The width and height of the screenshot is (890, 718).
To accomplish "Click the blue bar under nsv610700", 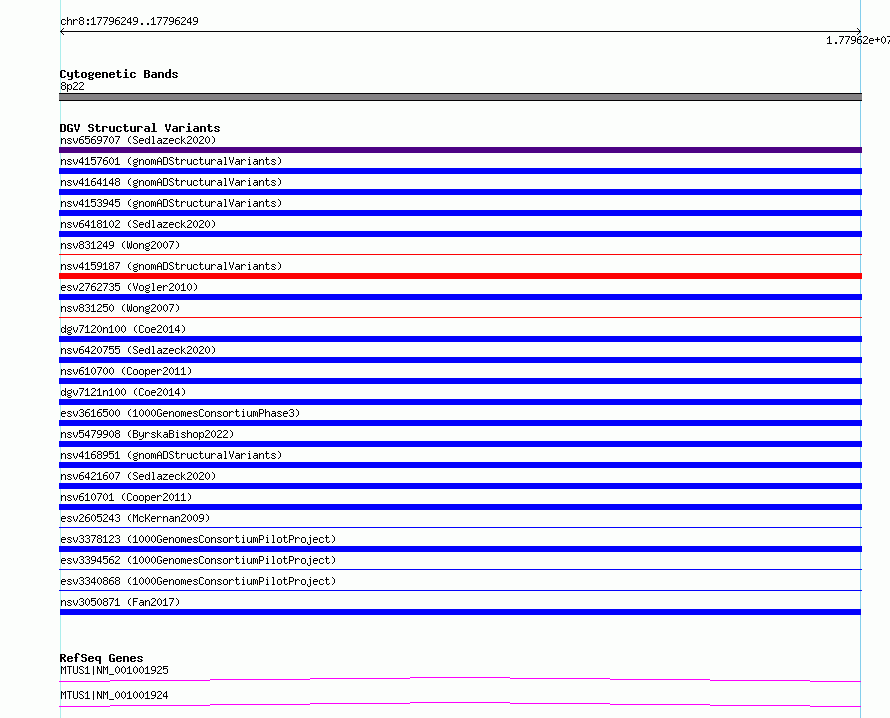I will tap(460, 381).
